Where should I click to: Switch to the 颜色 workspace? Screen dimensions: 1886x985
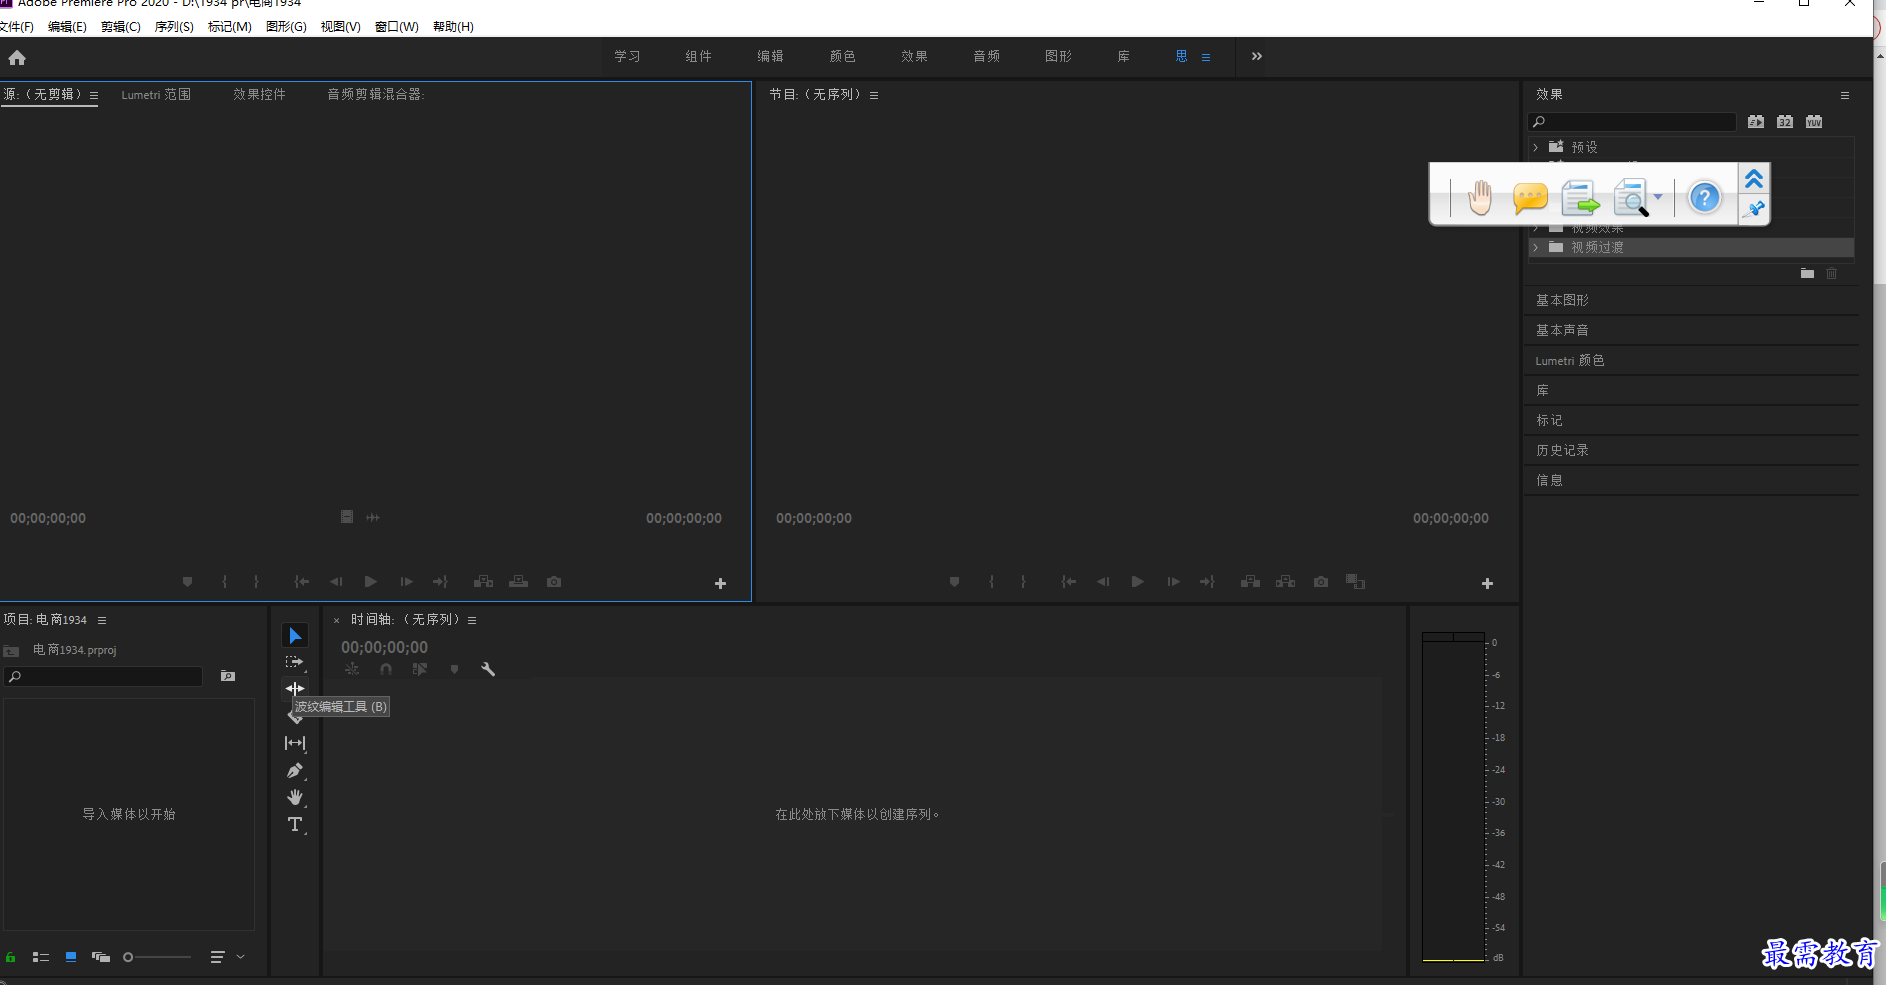pos(843,57)
